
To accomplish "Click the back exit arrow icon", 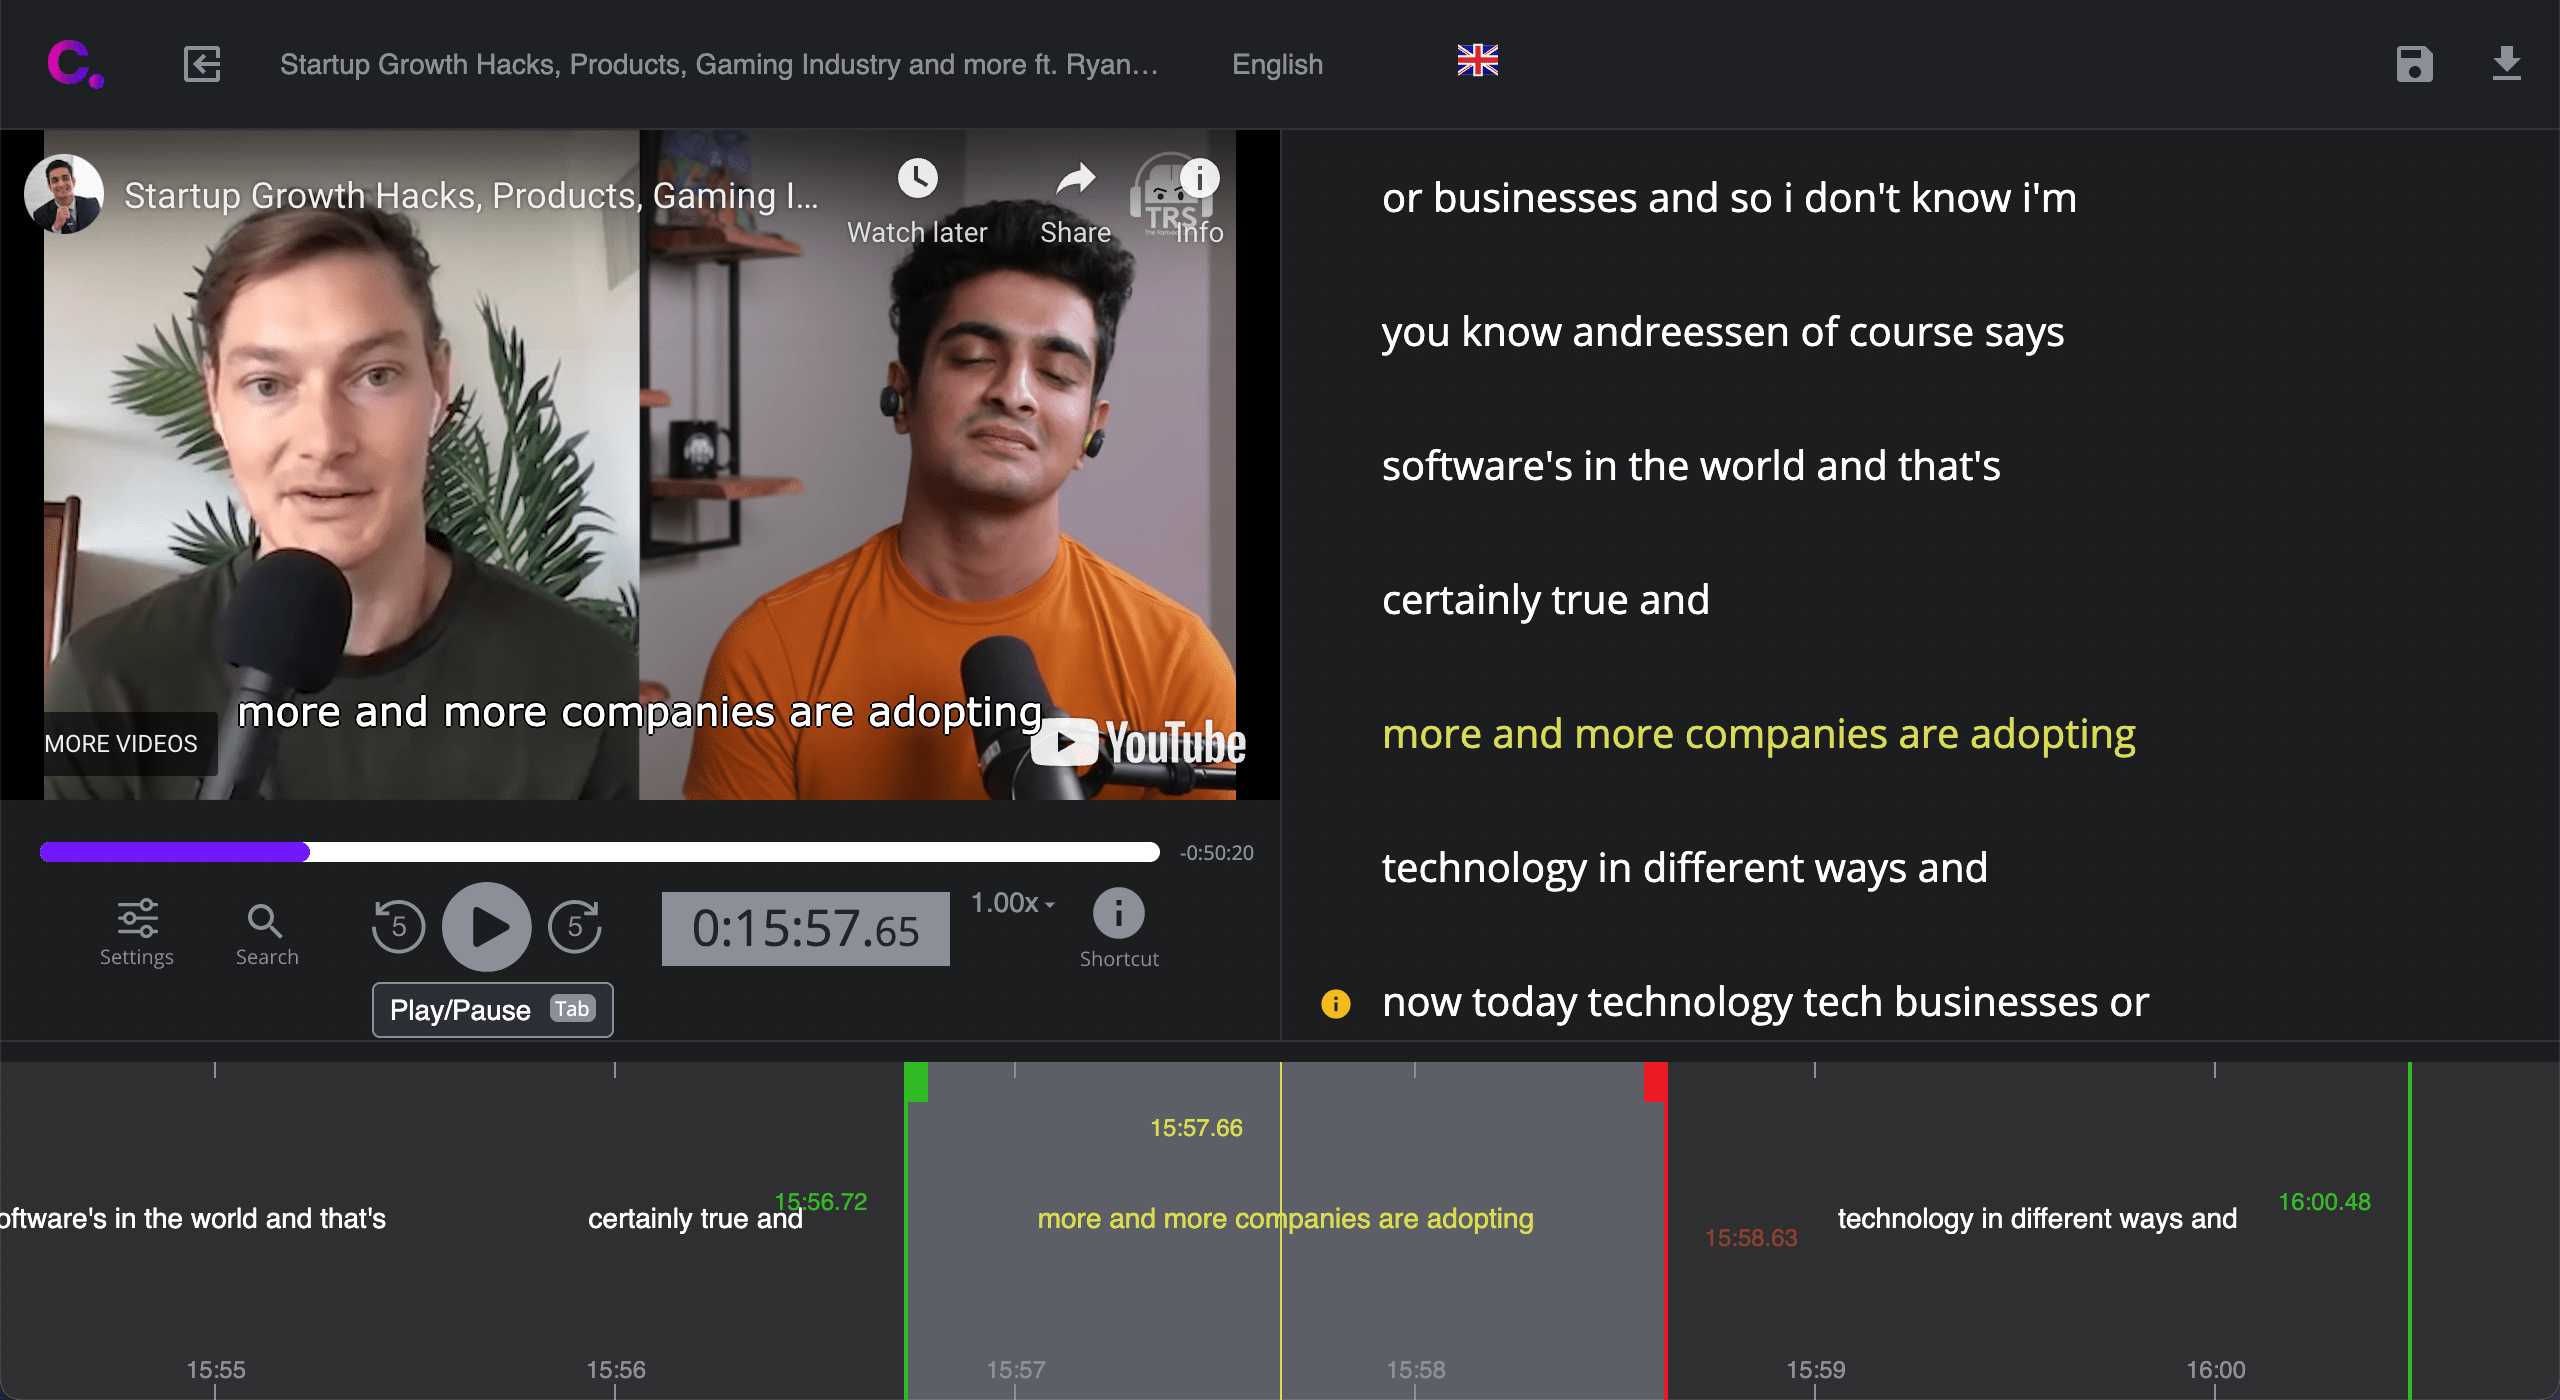I will pyautogui.click(x=202, y=65).
